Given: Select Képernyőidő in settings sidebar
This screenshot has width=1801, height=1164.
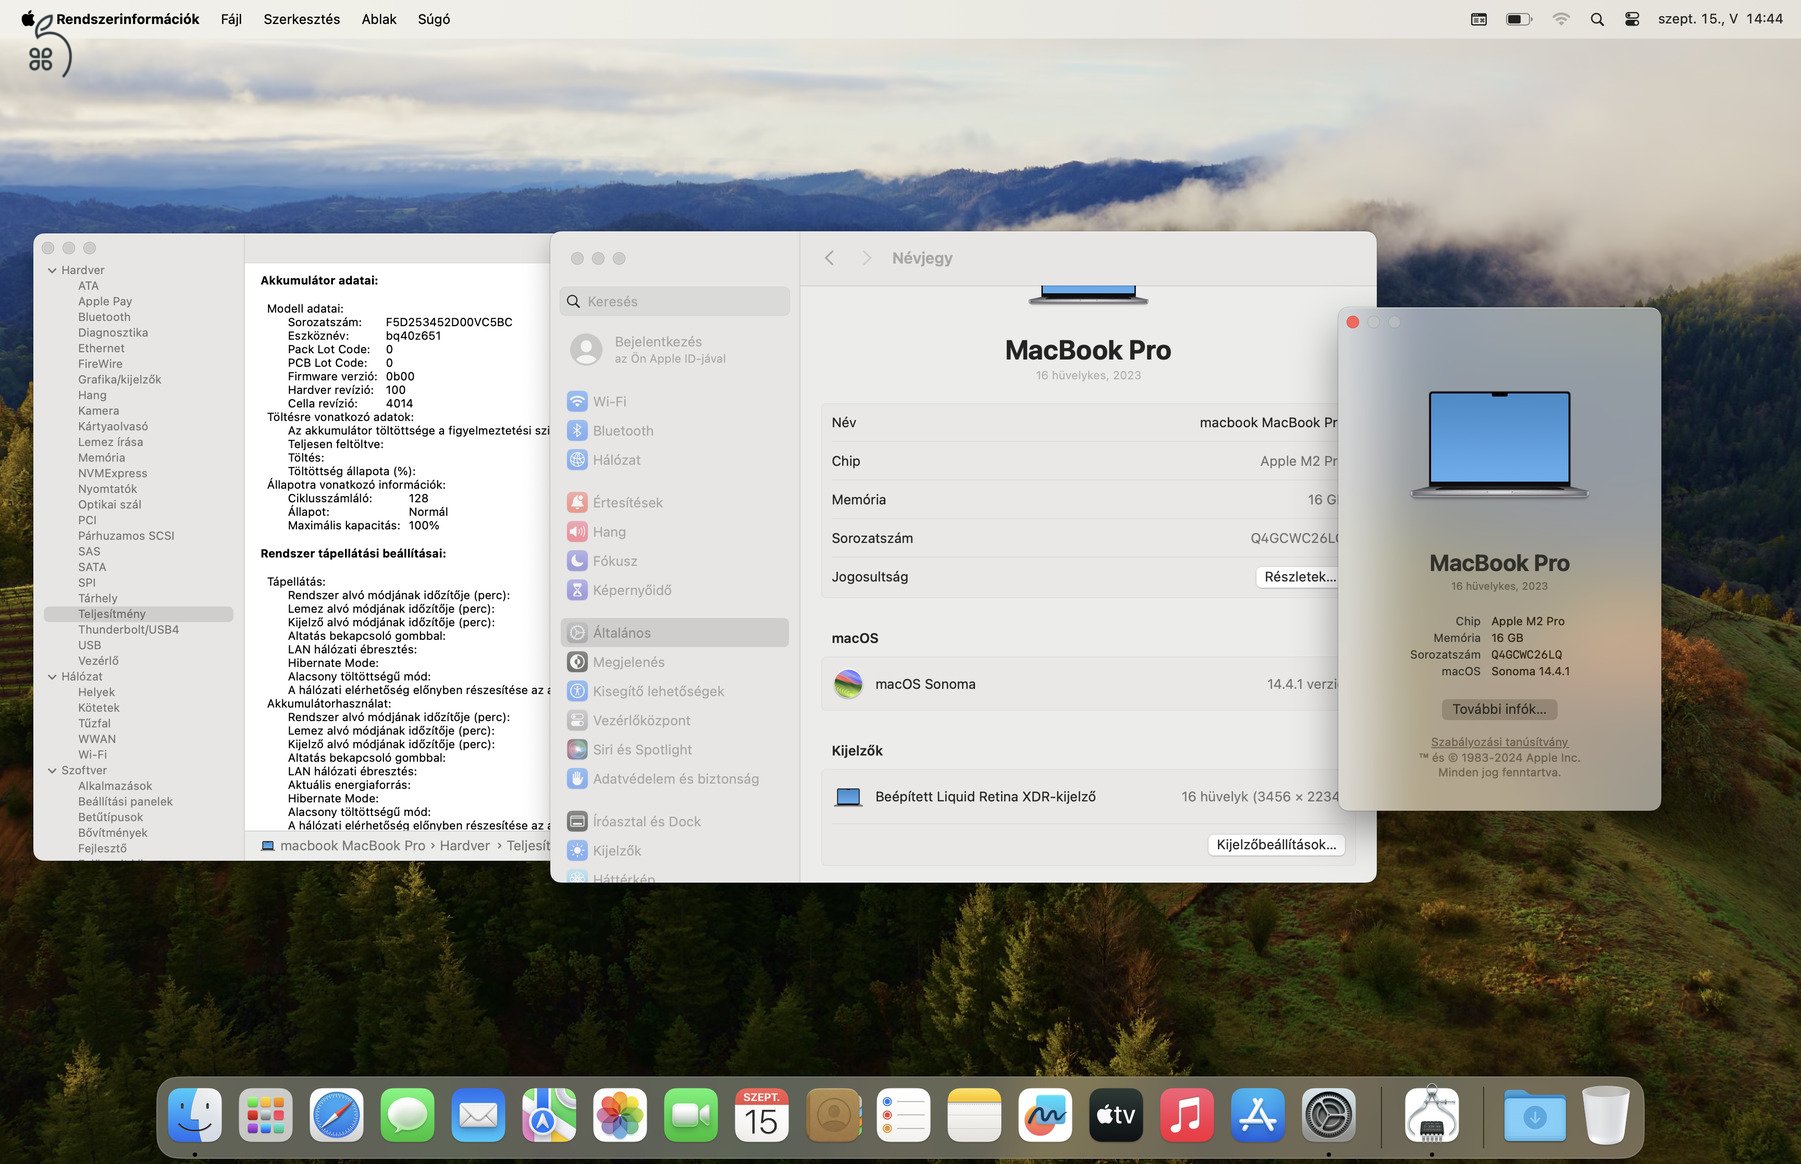Looking at the screenshot, I should [675, 591].
